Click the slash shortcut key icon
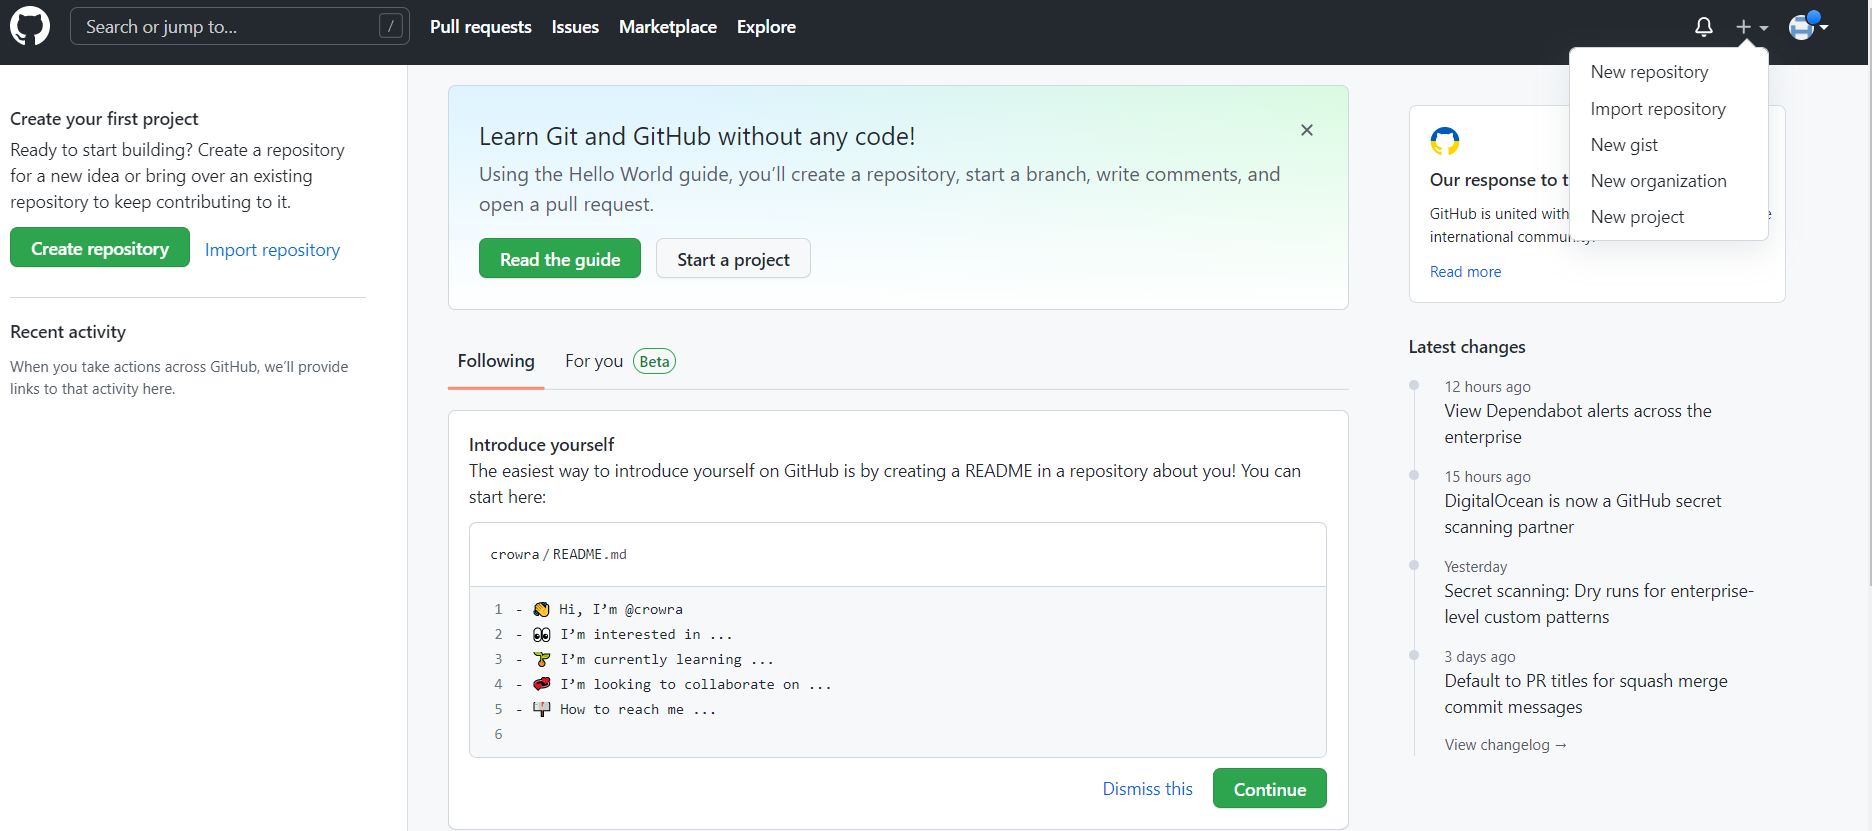Screen dimensions: 1872x831 391,26
